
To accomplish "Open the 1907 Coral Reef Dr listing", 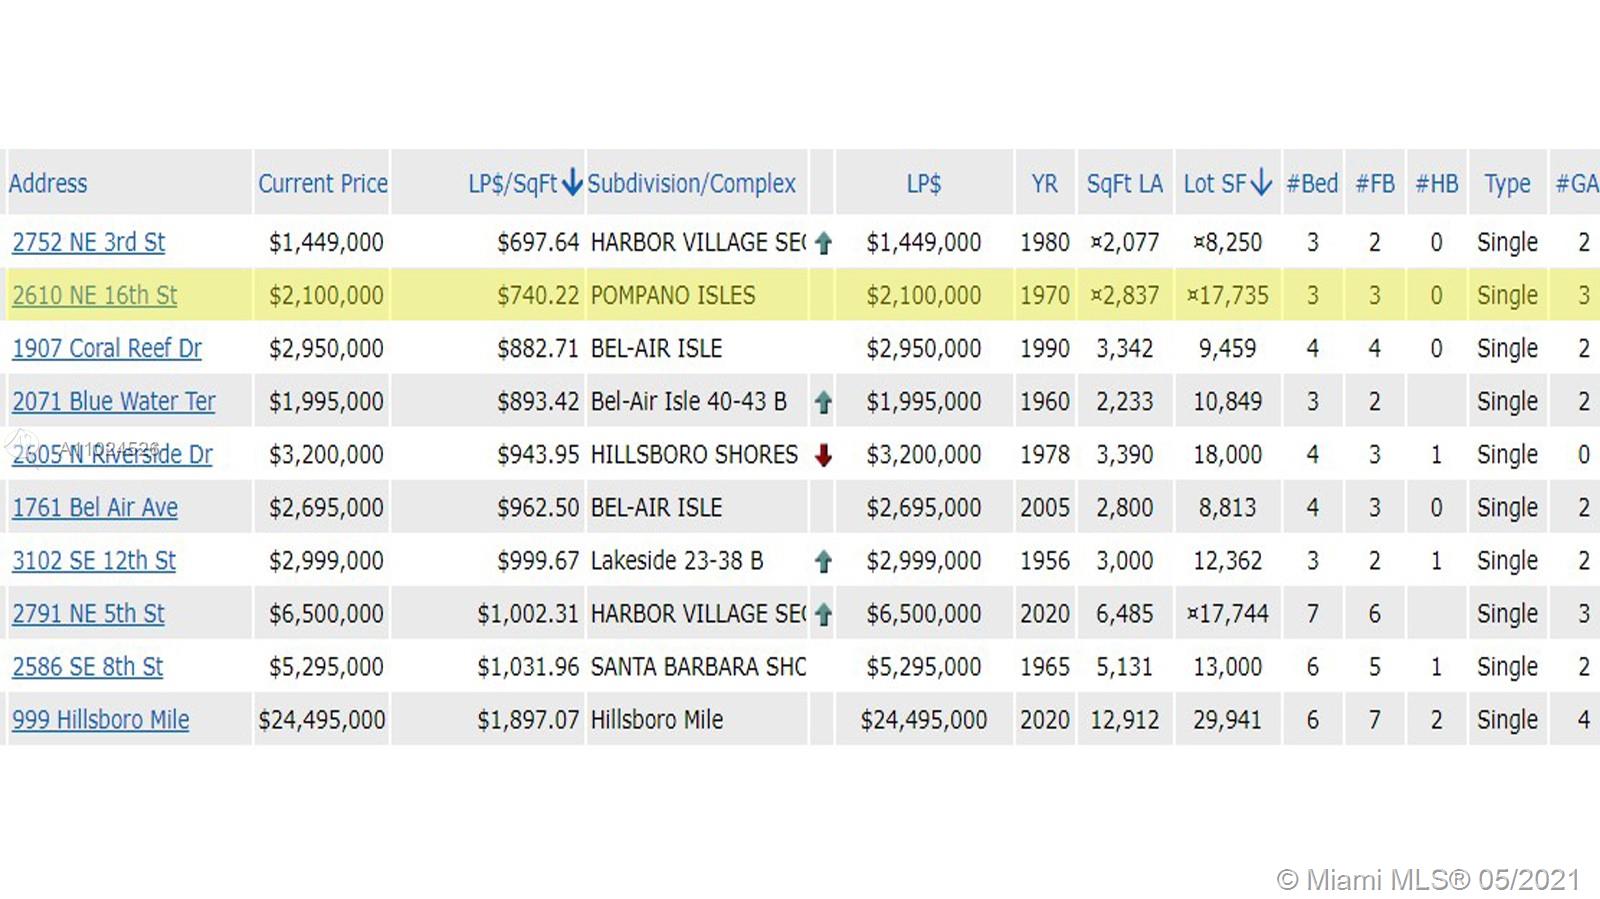I will coord(107,349).
